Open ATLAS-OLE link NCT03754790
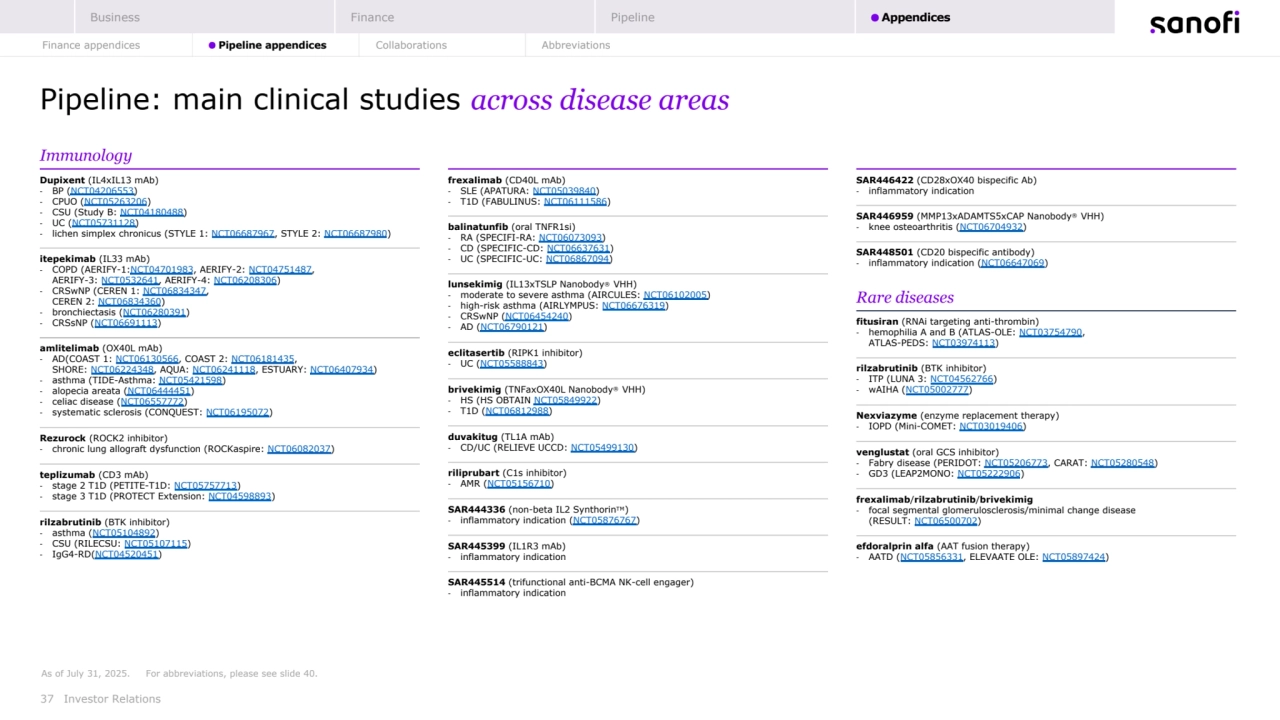Viewport: 1280px width, 720px height. (x=1051, y=333)
